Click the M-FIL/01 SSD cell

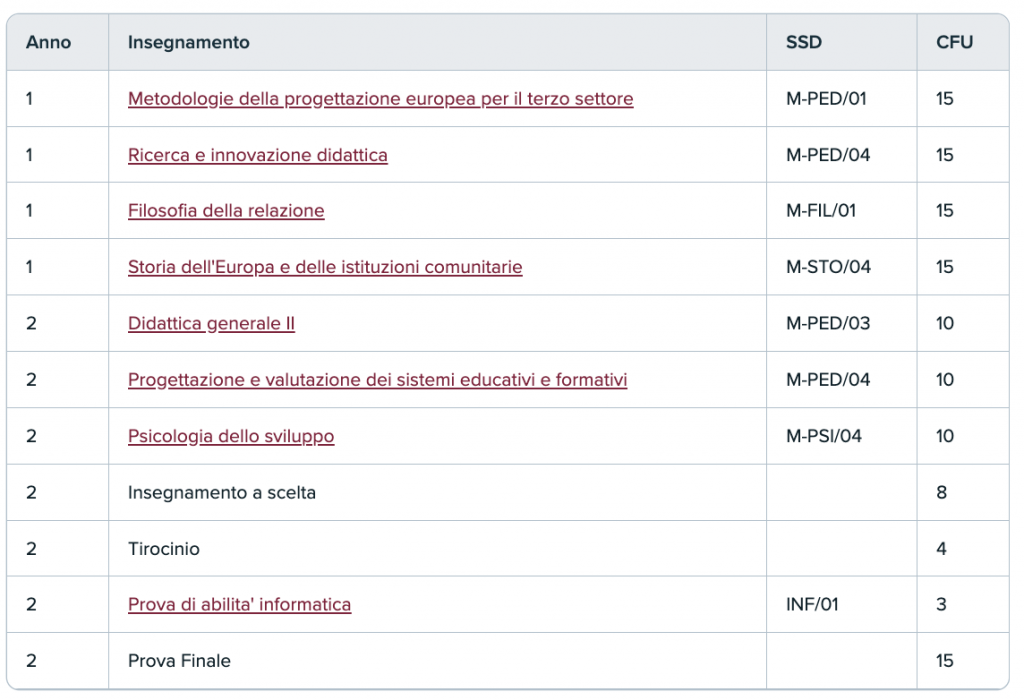coord(821,211)
